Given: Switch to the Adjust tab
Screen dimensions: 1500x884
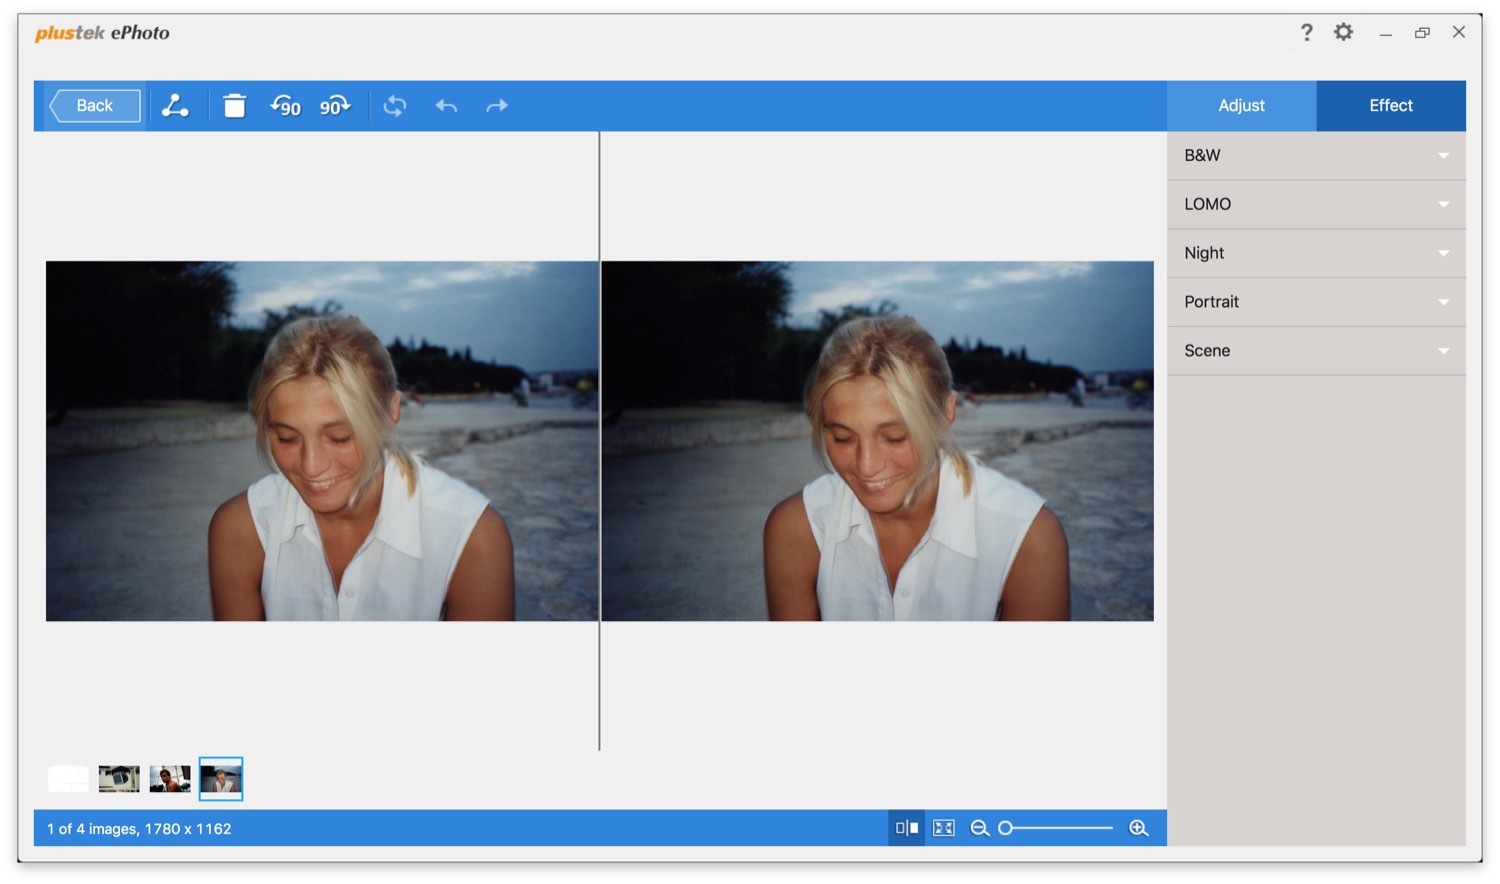Looking at the screenshot, I should tap(1241, 106).
